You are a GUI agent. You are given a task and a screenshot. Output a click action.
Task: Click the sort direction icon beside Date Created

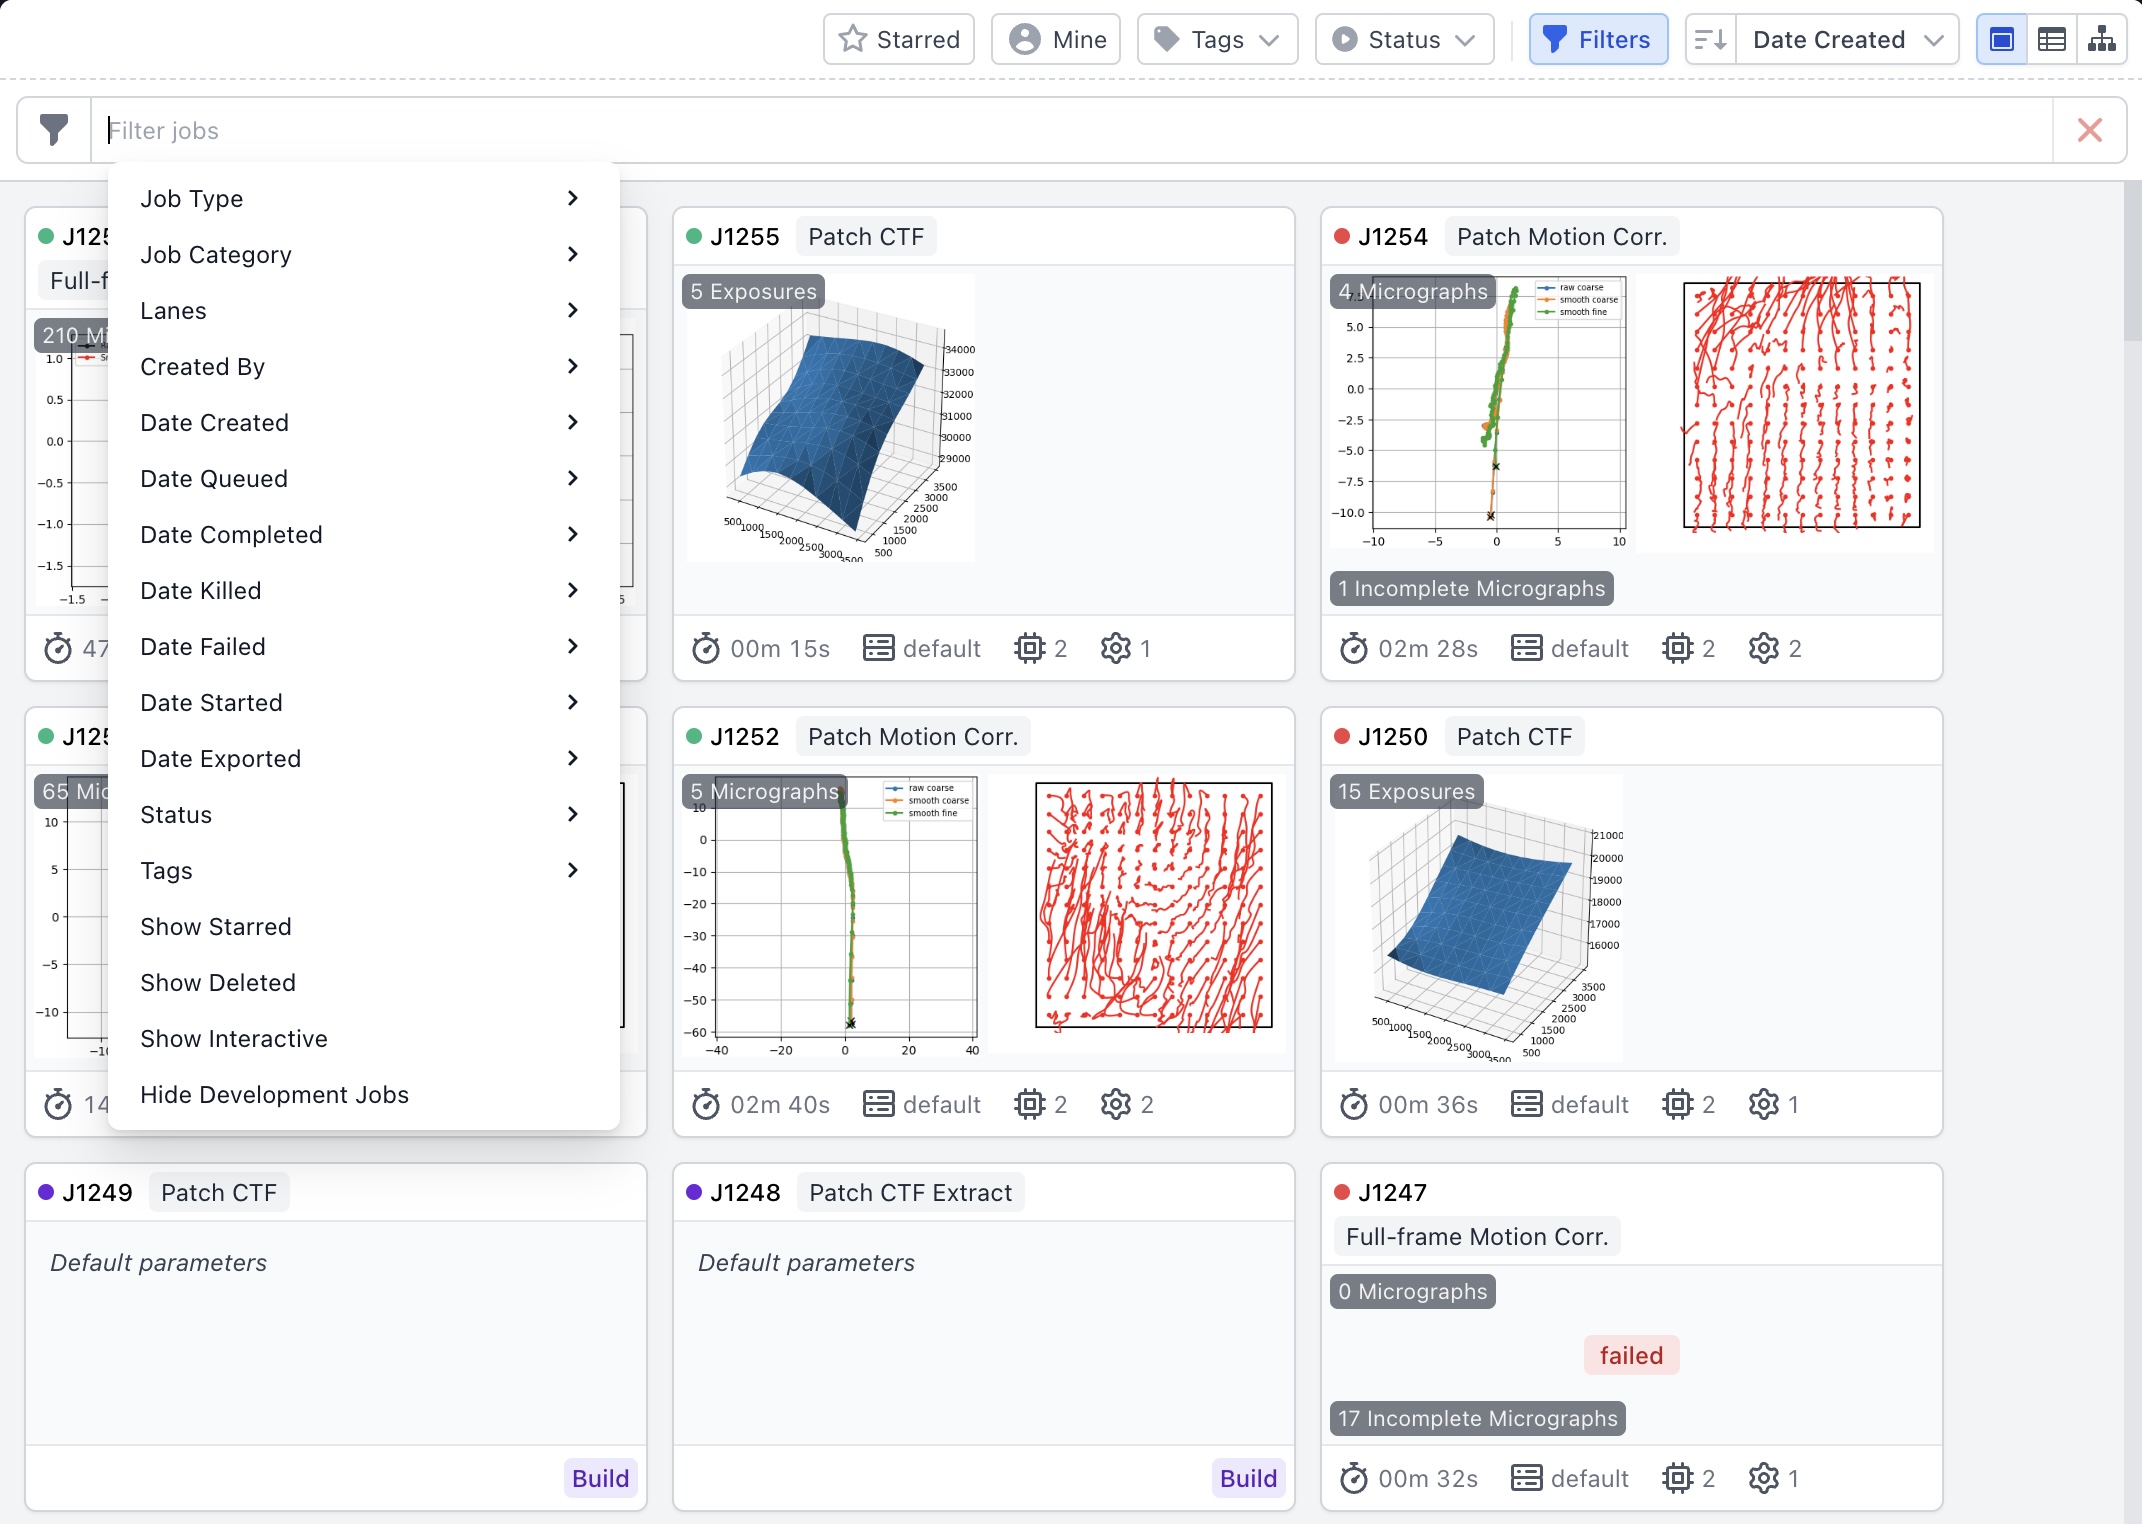point(1711,40)
